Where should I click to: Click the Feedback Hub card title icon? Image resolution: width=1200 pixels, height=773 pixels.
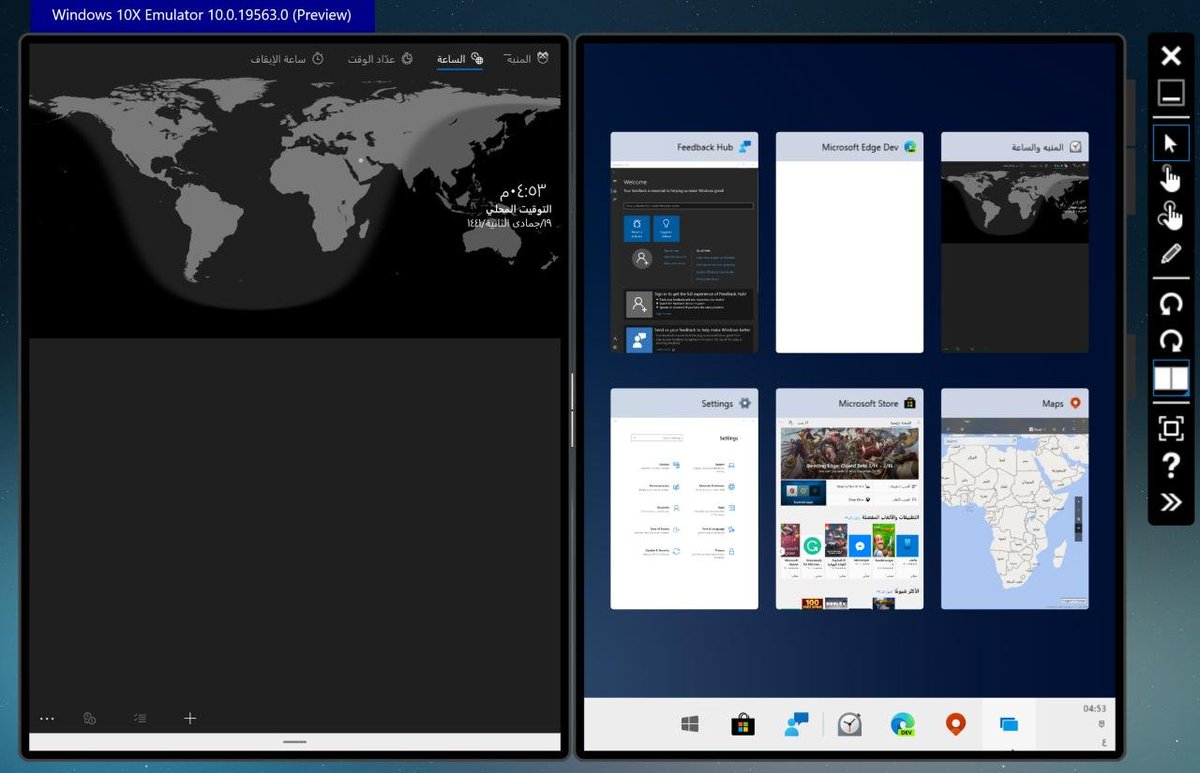pos(745,147)
